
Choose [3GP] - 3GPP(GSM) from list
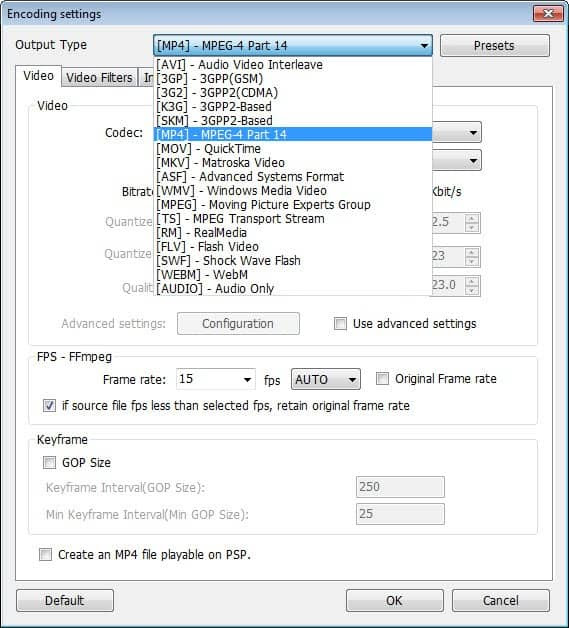point(293,78)
